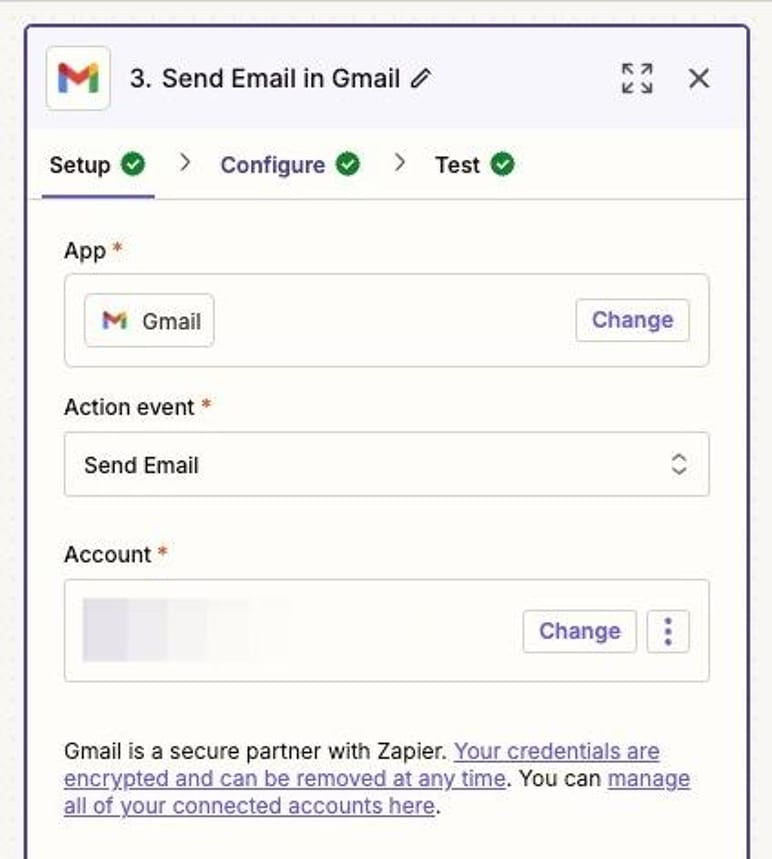772x859 pixels.
Task: Click Change beside the connected Account
Action: coord(579,631)
